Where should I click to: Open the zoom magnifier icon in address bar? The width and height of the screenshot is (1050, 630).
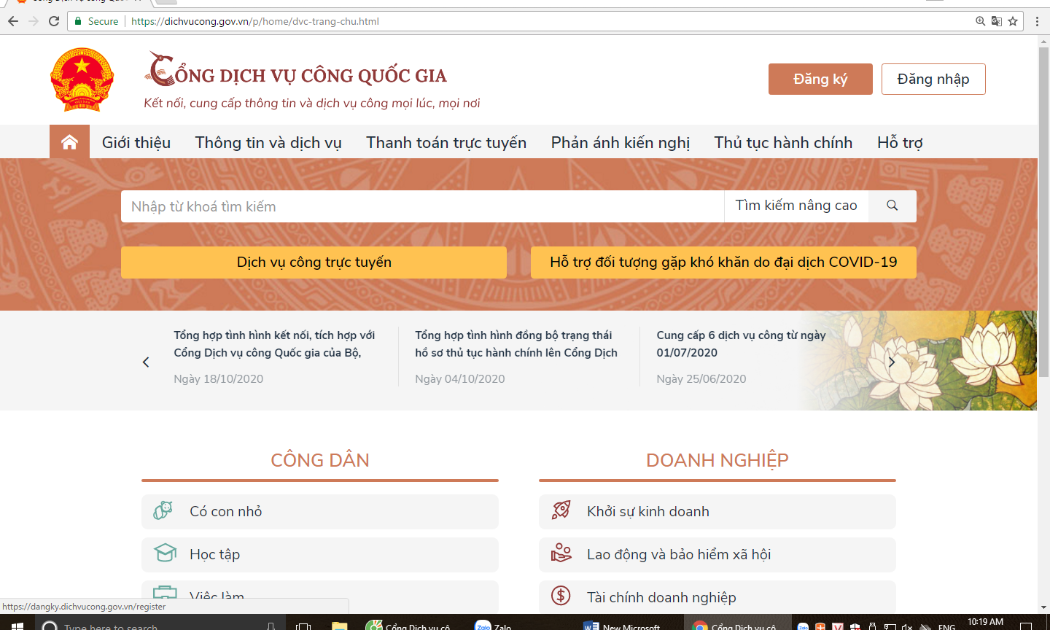point(980,21)
